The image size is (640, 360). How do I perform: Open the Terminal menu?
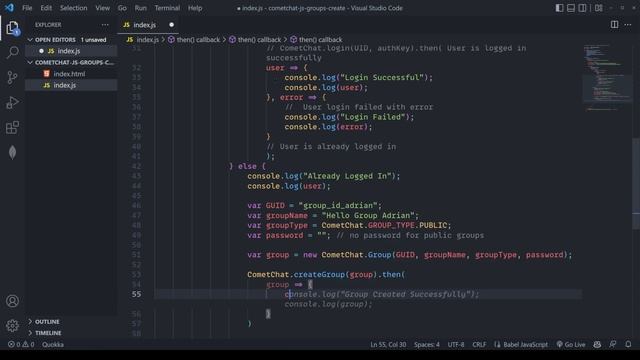pos(167,8)
